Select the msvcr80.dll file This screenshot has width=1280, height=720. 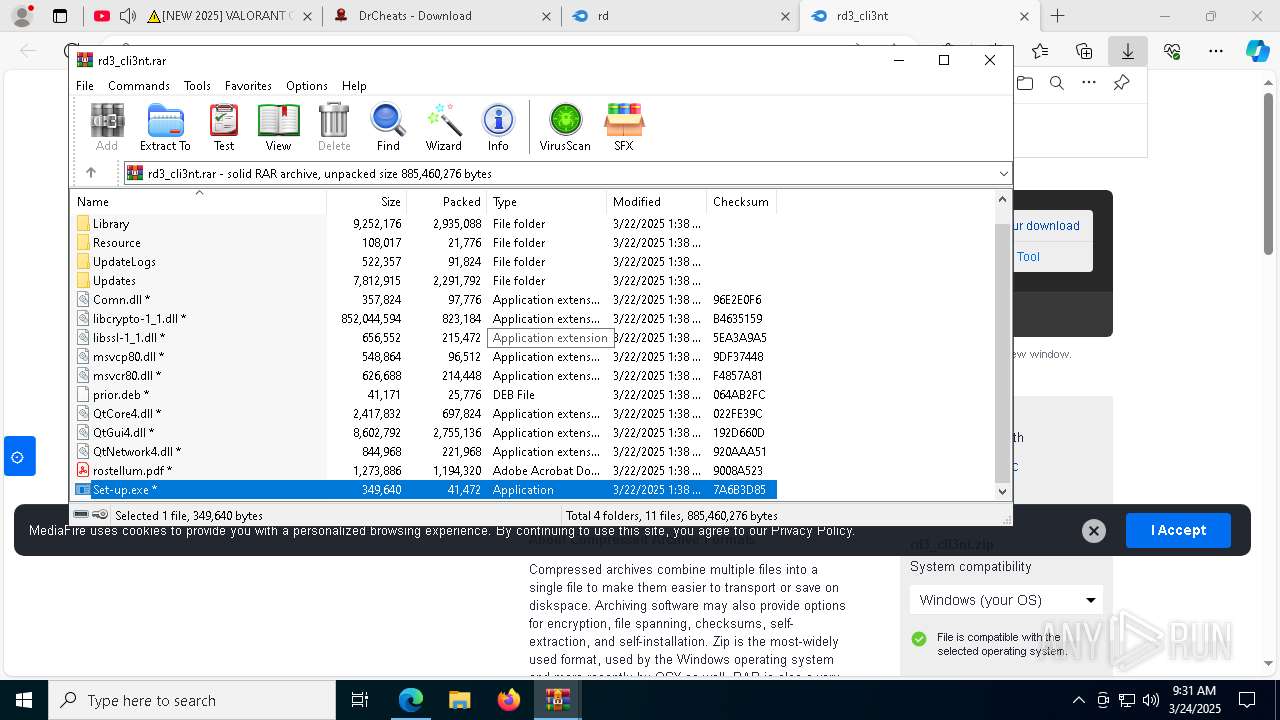(127, 376)
